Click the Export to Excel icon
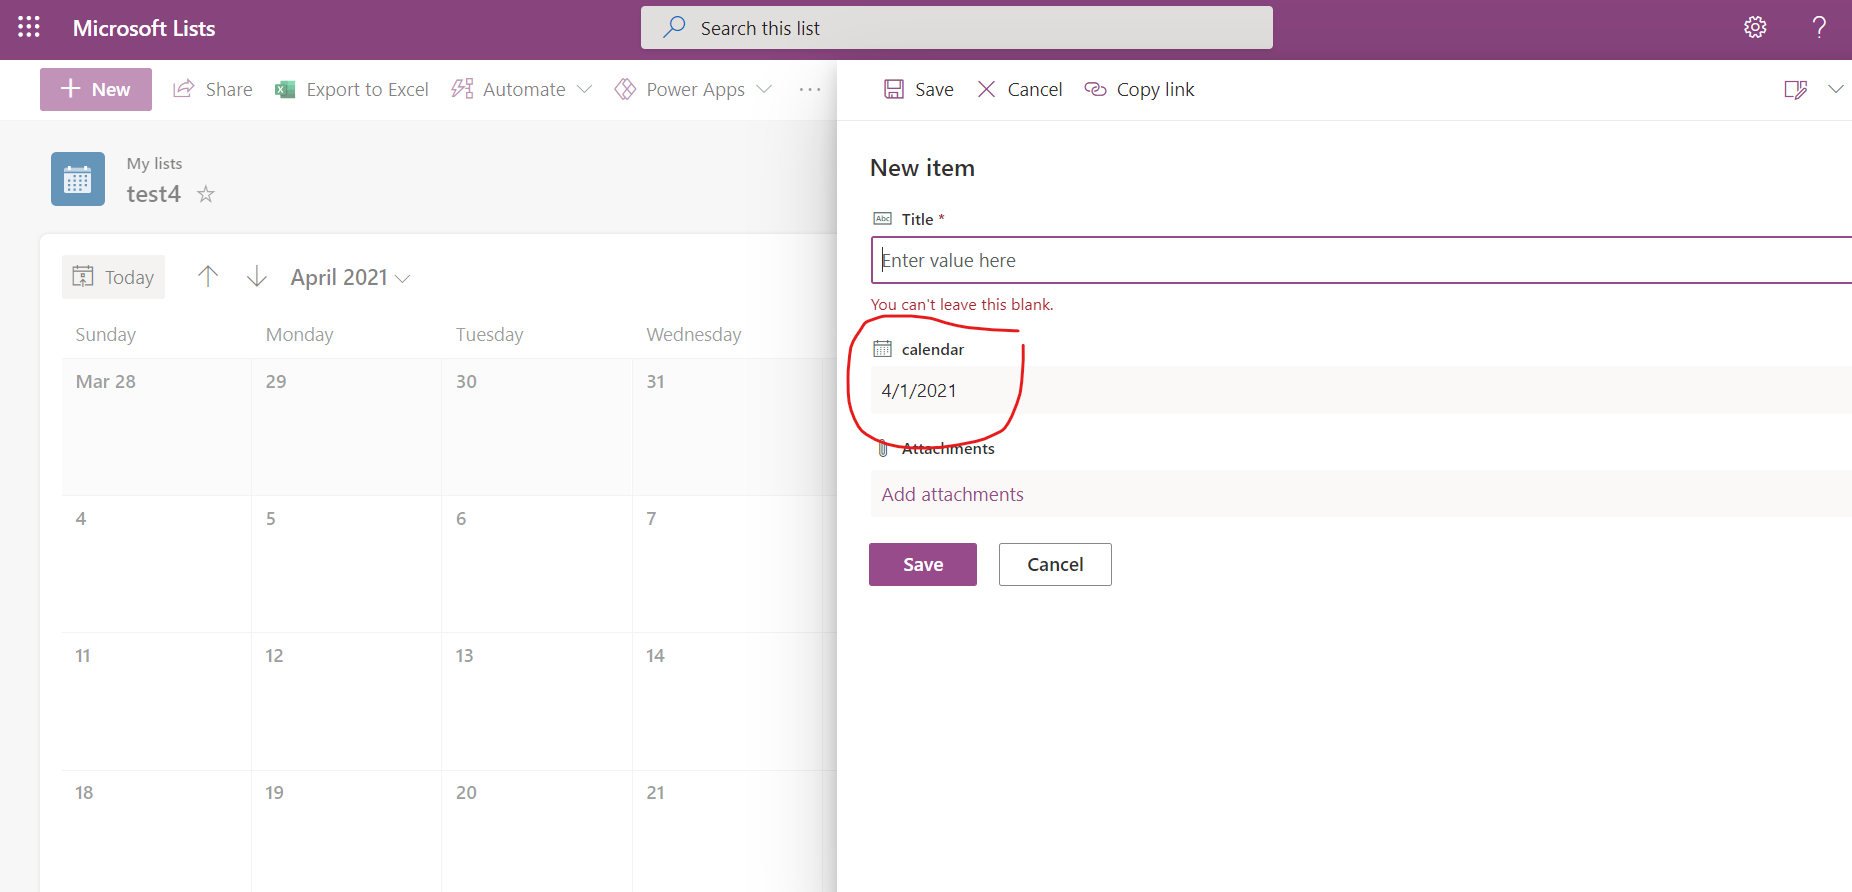 click(285, 89)
